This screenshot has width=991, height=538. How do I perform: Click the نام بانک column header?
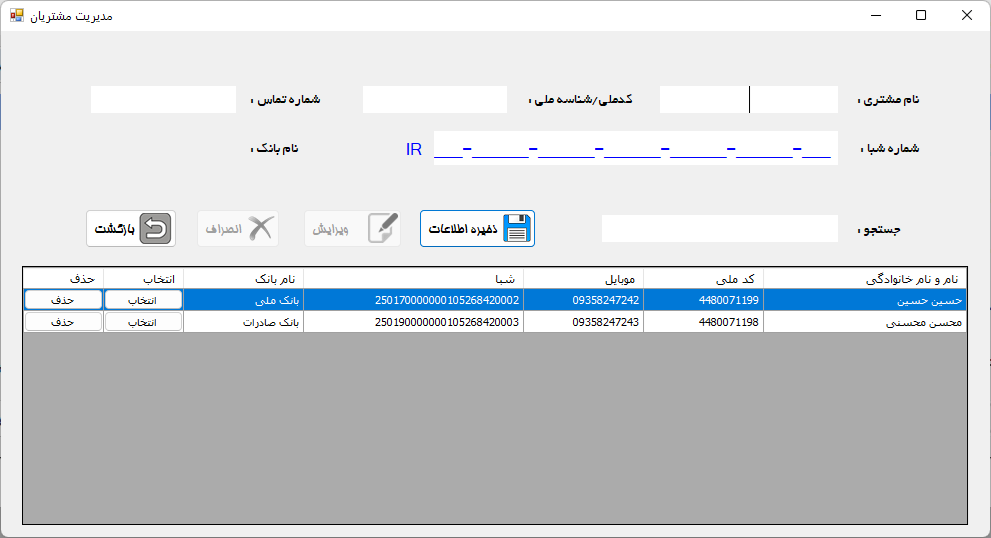point(243,279)
